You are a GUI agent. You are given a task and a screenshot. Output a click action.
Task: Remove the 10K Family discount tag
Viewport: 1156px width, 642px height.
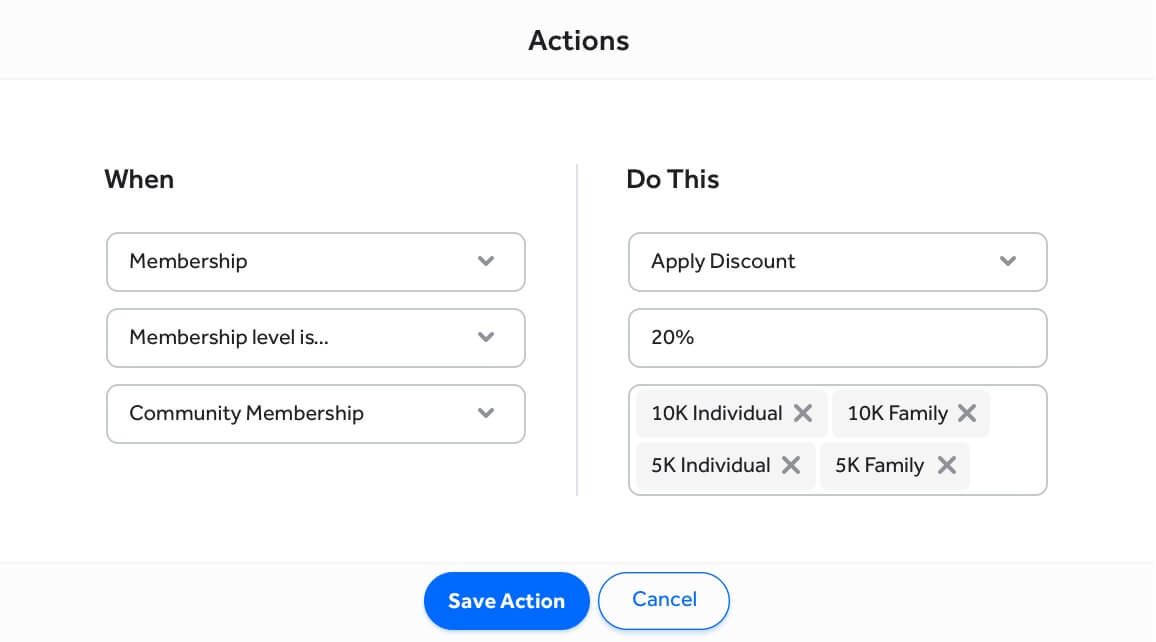(x=967, y=412)
